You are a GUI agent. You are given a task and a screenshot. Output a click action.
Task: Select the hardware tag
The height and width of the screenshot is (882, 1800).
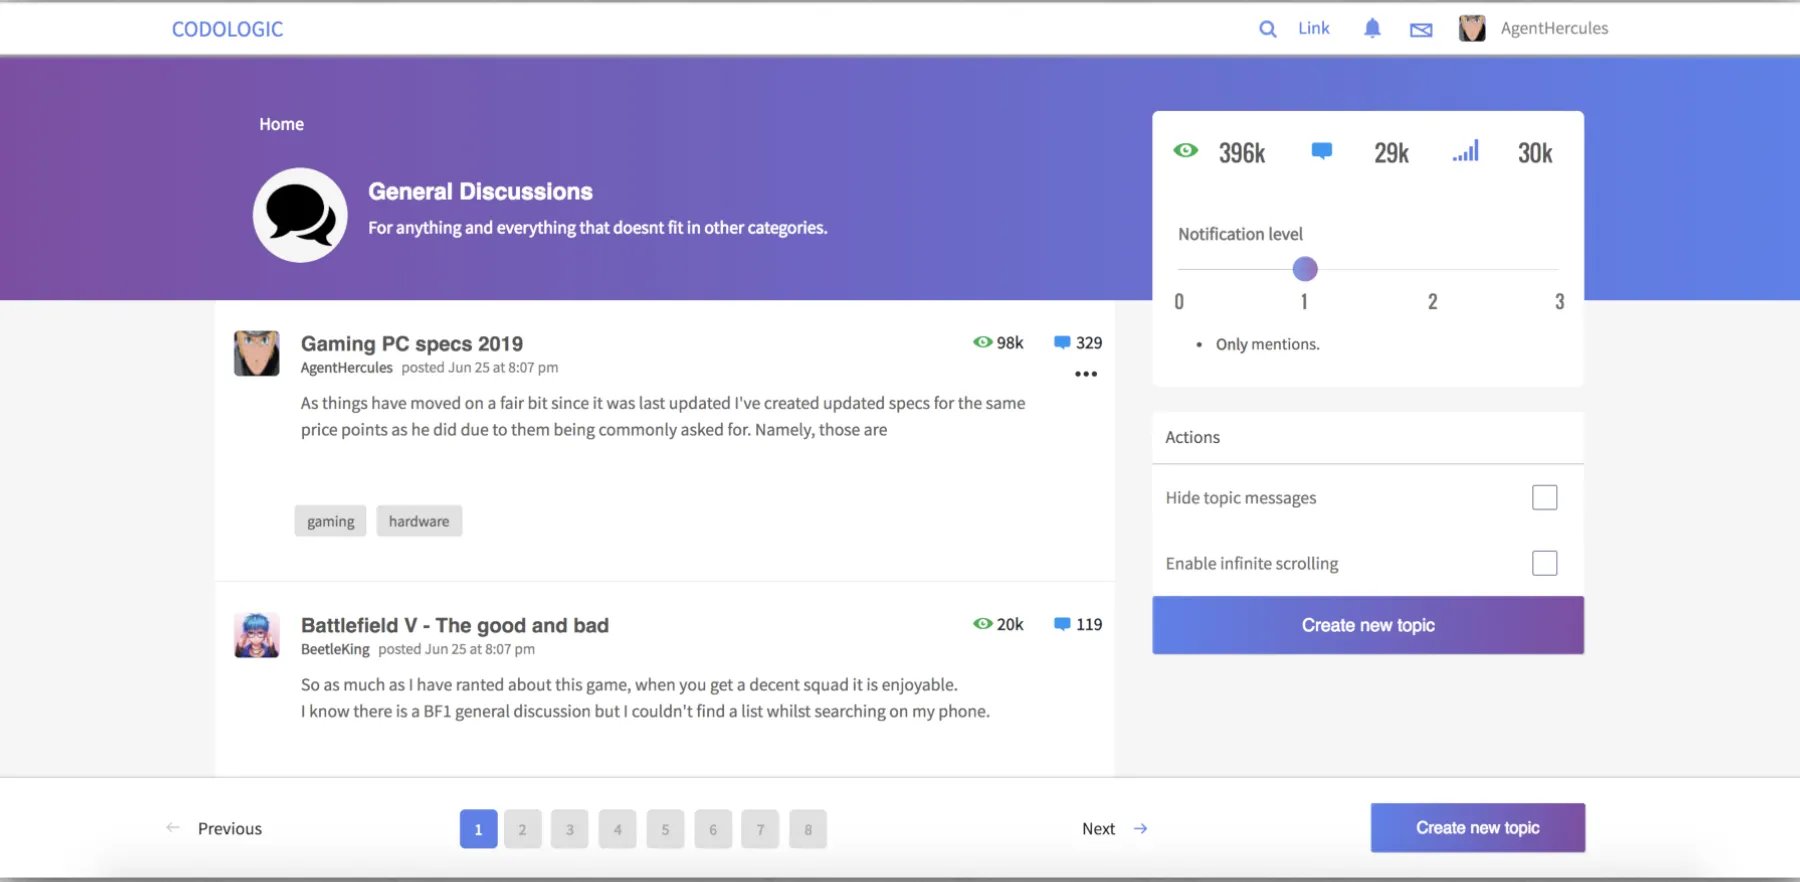tap(419, 521)
